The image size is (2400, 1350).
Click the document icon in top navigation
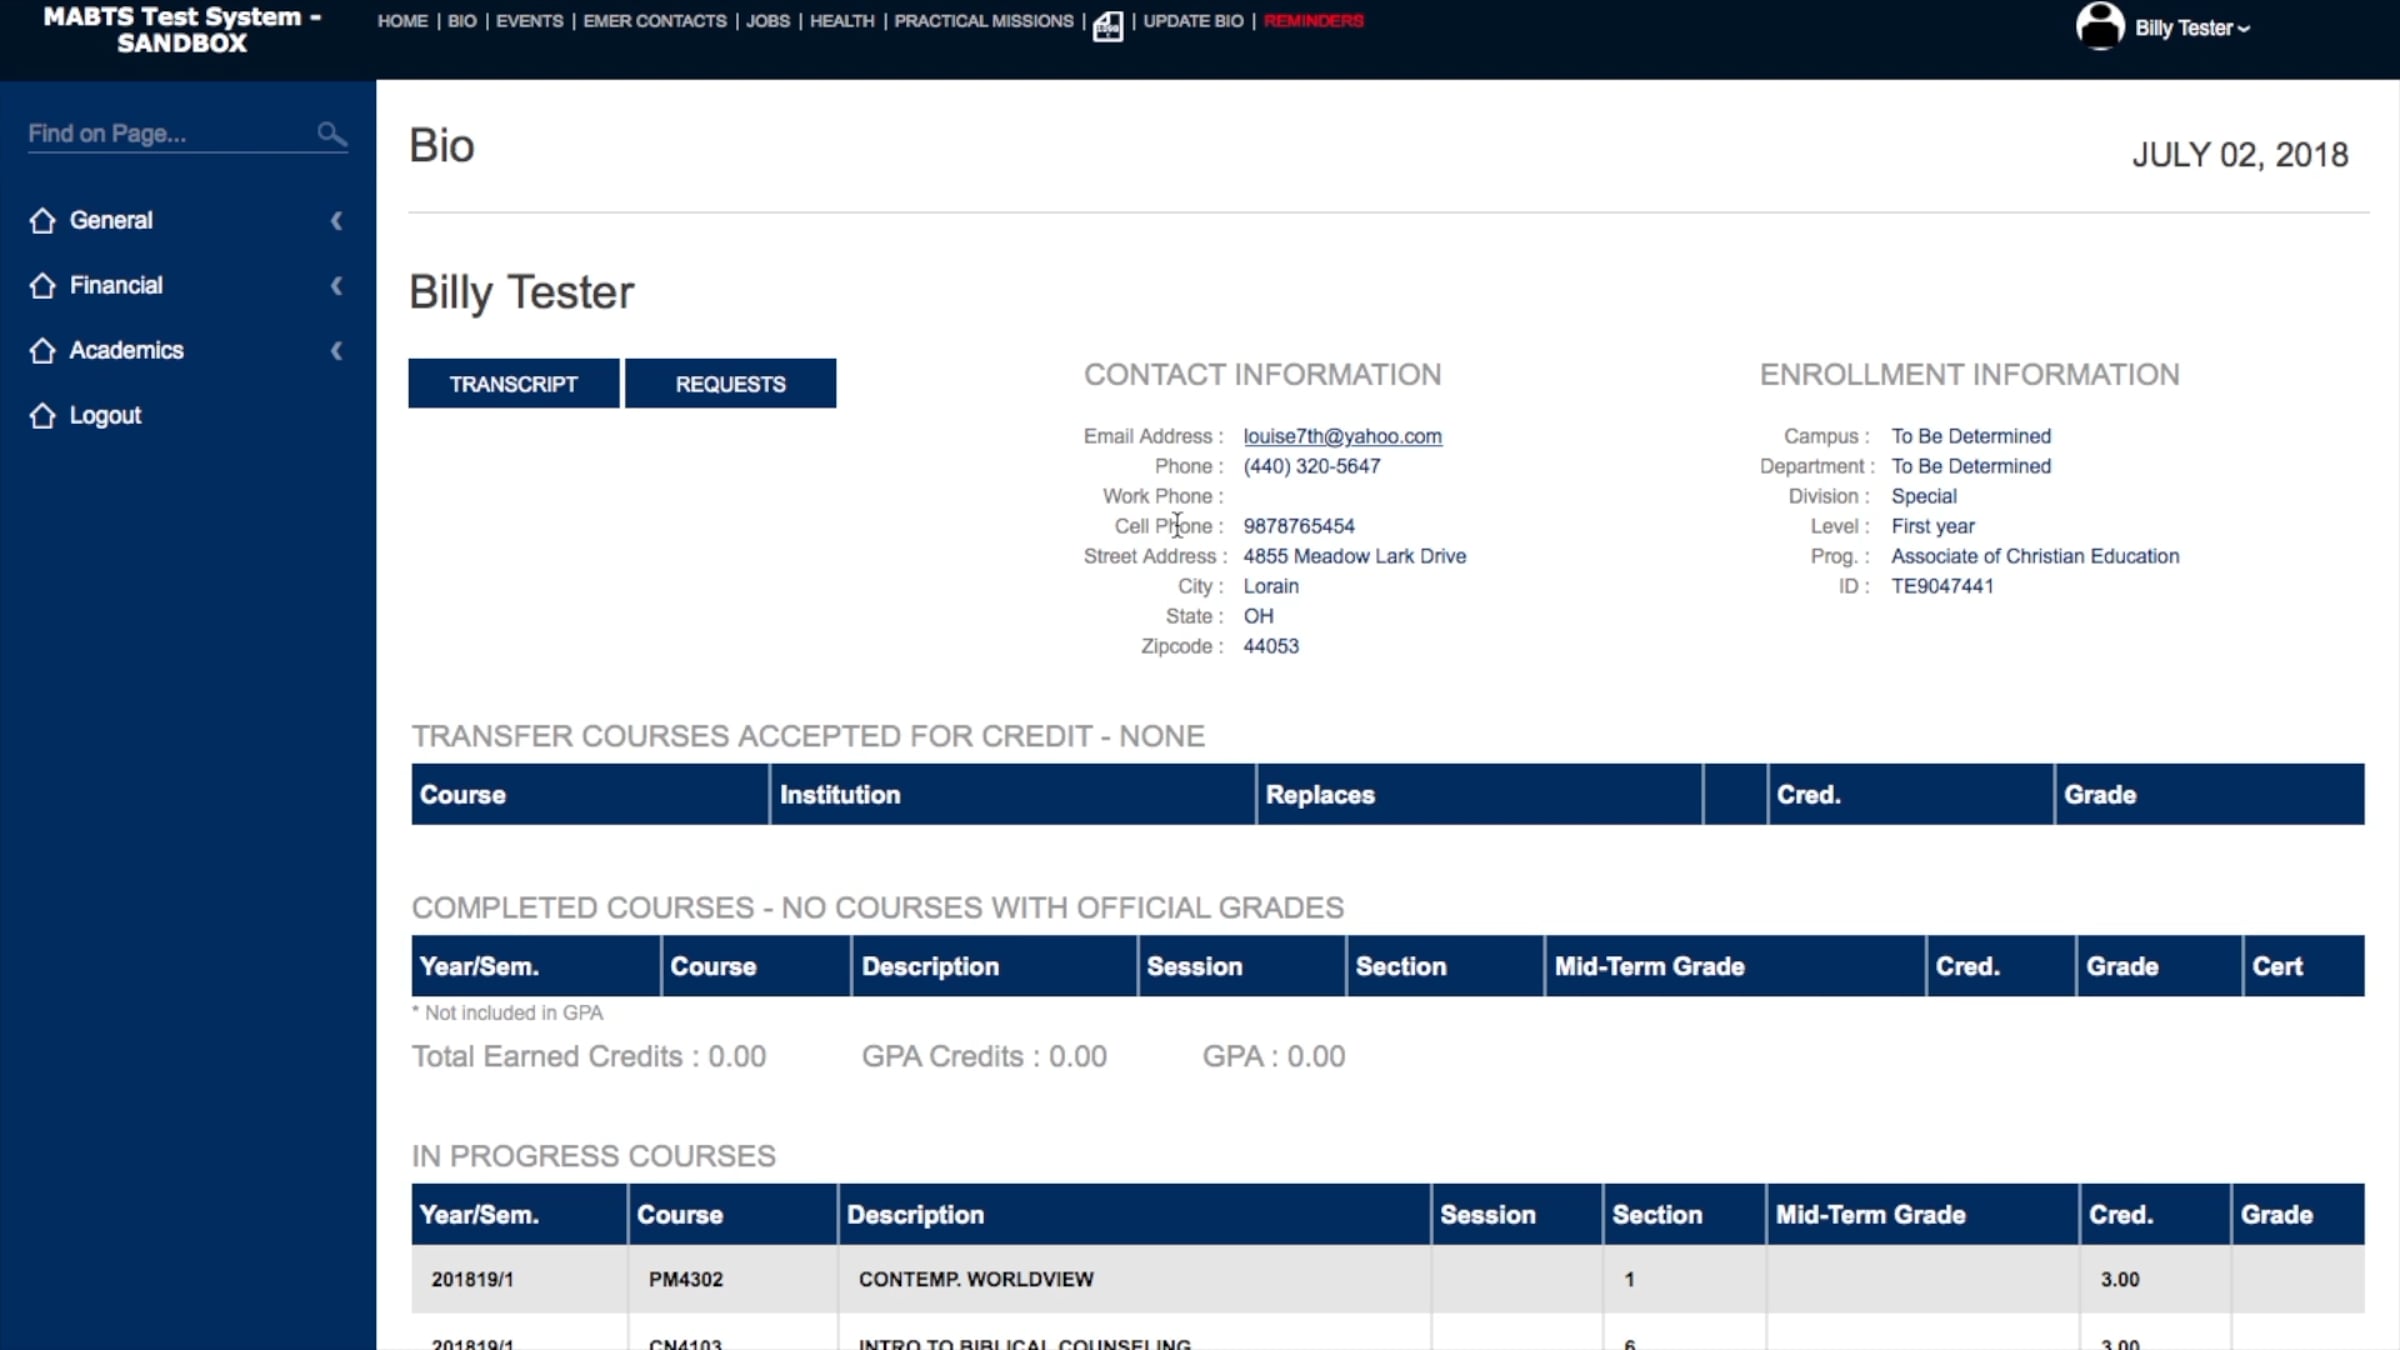click(1107, 25)
